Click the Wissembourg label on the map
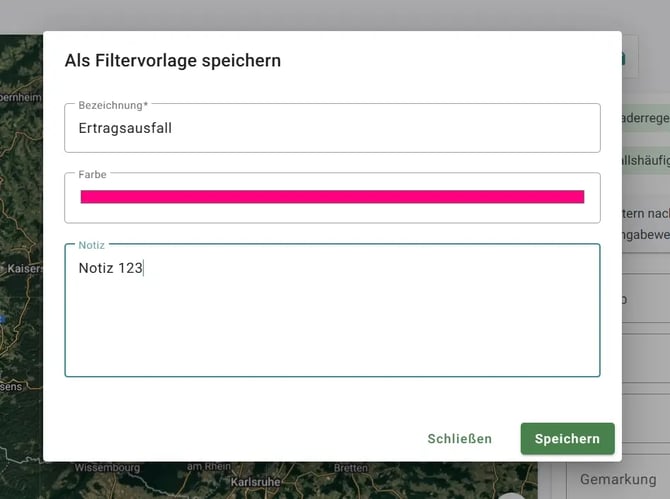 click(x=107, y=468)
